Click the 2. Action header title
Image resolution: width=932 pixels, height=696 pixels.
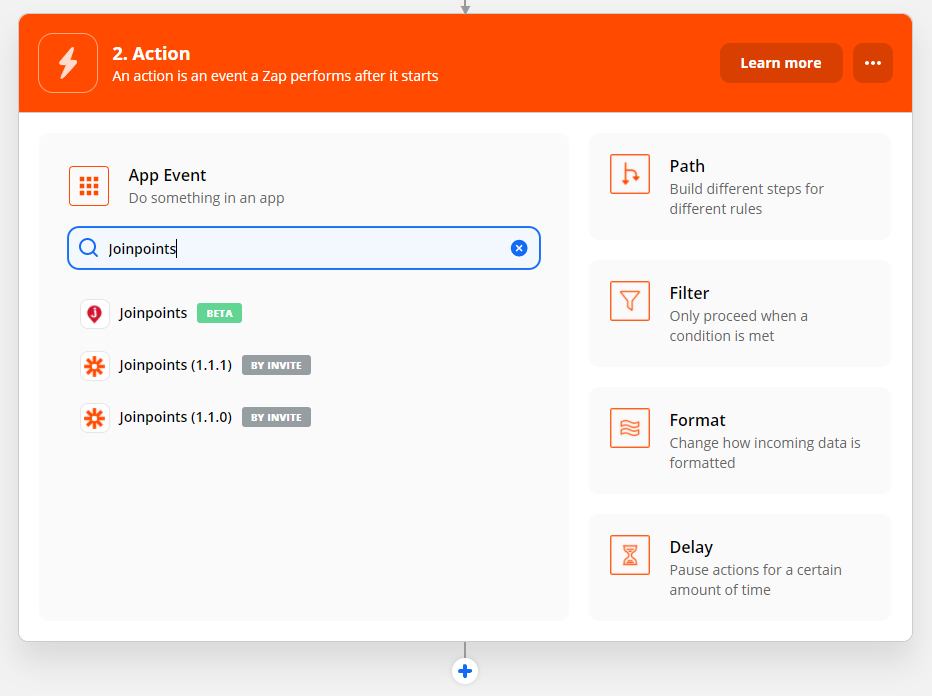click(151, 53)
